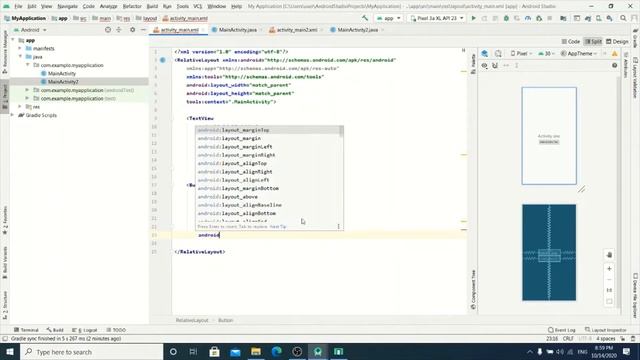
Task: Open the AppTheme dropdown
Action: click(x=579, y=53)
